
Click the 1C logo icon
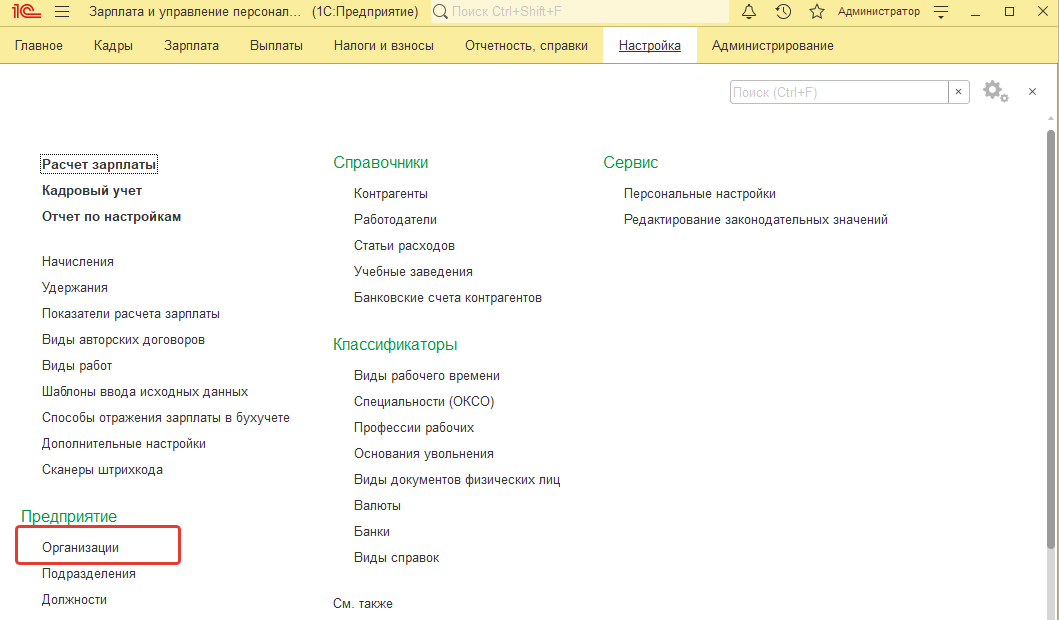tap(26, 11)
